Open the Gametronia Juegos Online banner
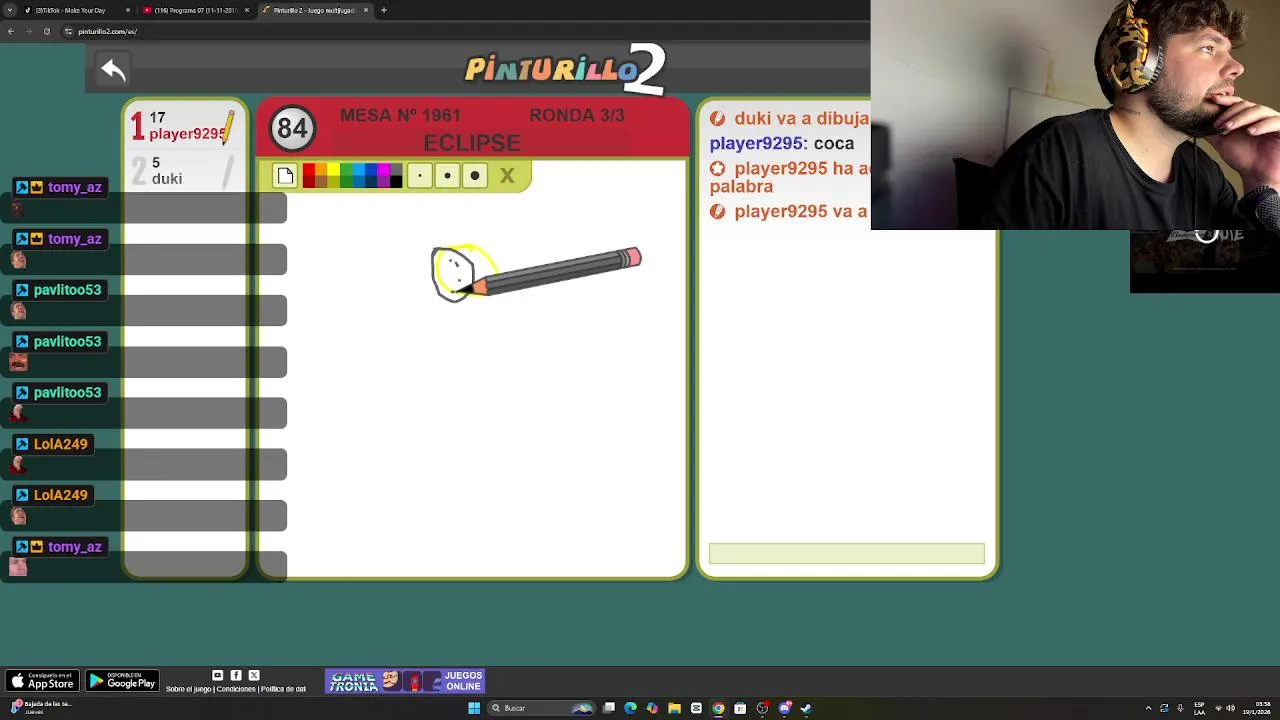 [405, 682]
